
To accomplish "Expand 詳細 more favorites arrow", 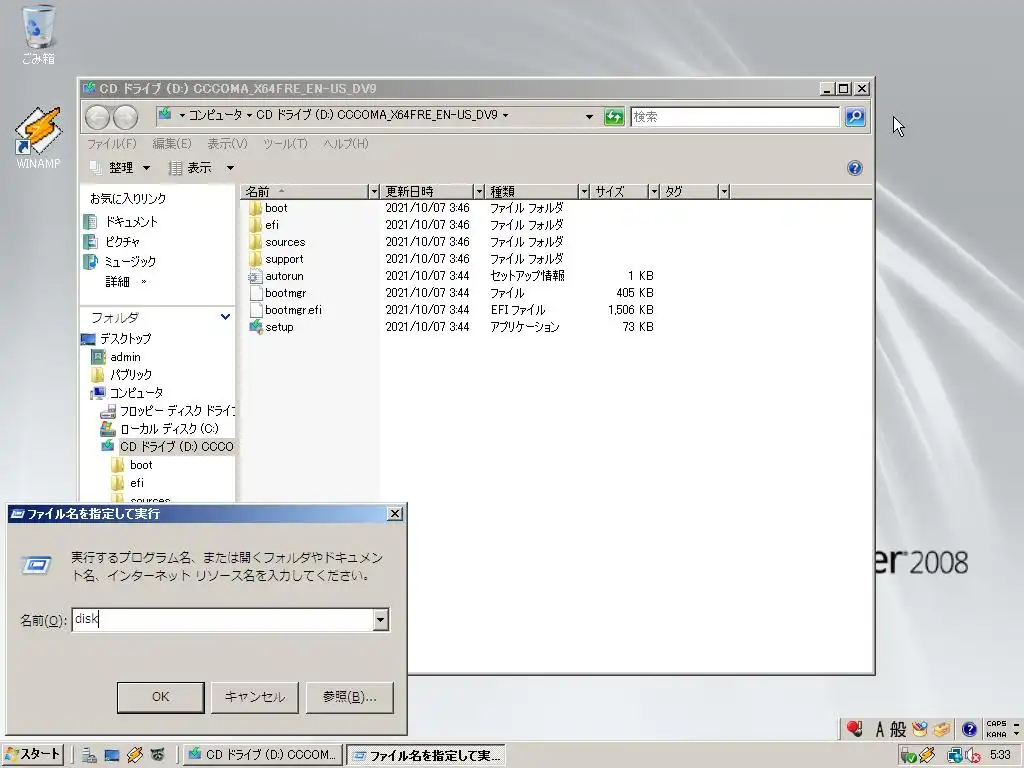I will (x=144, y=281).
